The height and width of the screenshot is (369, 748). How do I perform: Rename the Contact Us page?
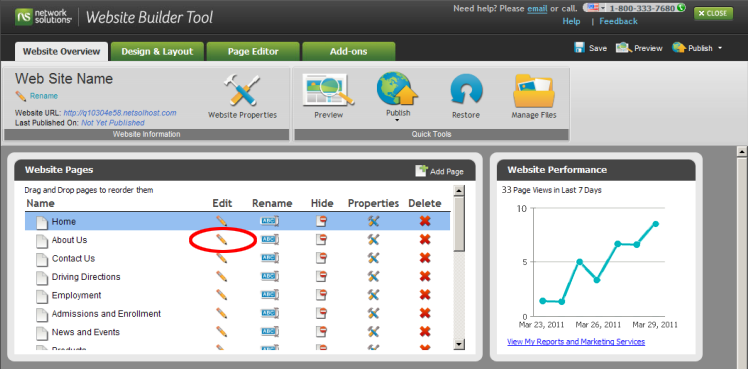270,258
